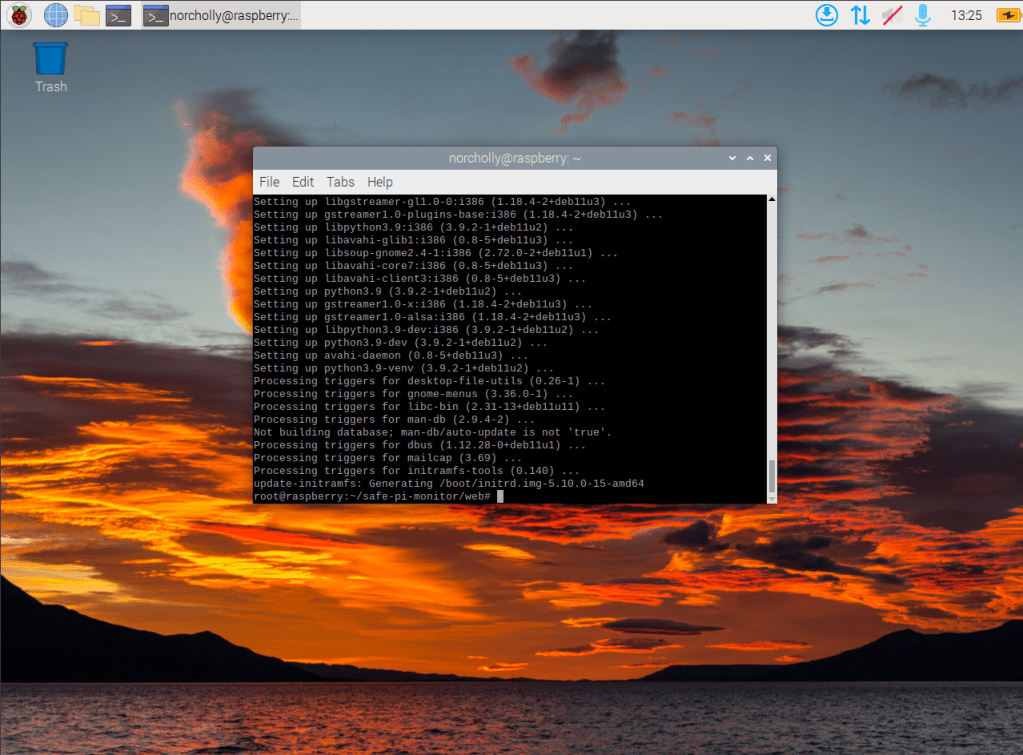Open the terminal Edit menu
This screenshot has height=755, width=1023.
[303, 182]
